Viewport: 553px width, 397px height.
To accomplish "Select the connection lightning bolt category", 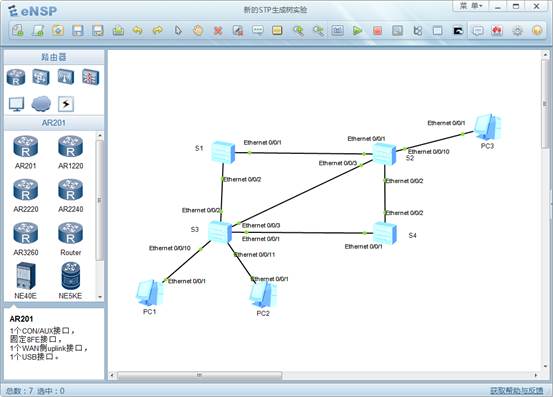I will tap(66, 104).
